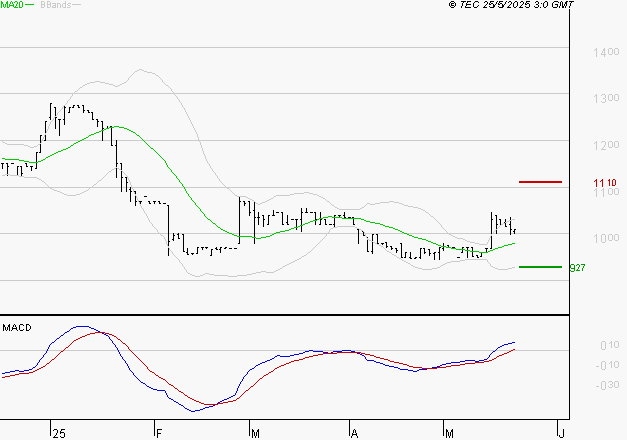Click the 010 MACD axis label

point(610,345)
